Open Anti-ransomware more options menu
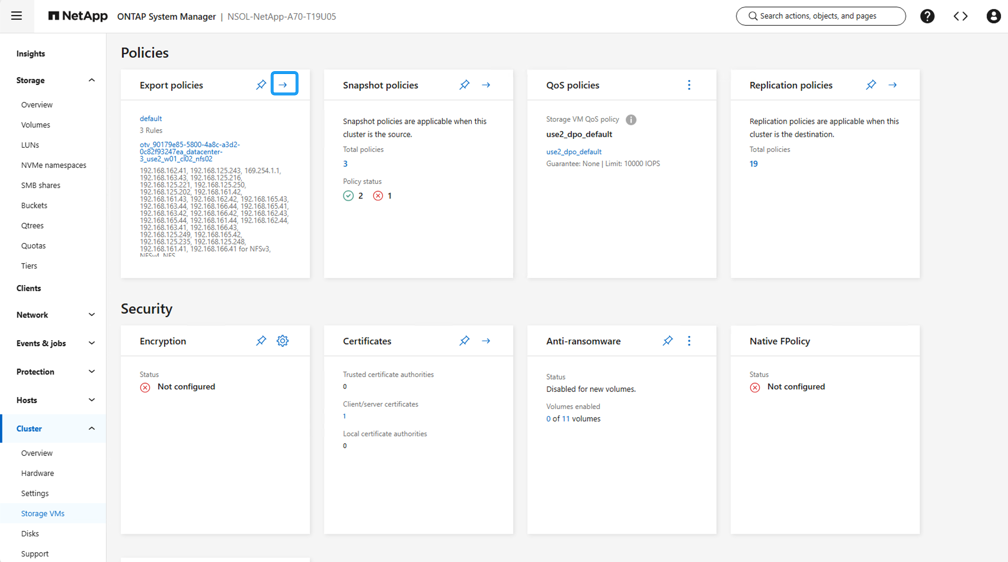This screenshot has width=1008, height=562. pyautogui.click(x=689, y=341)
